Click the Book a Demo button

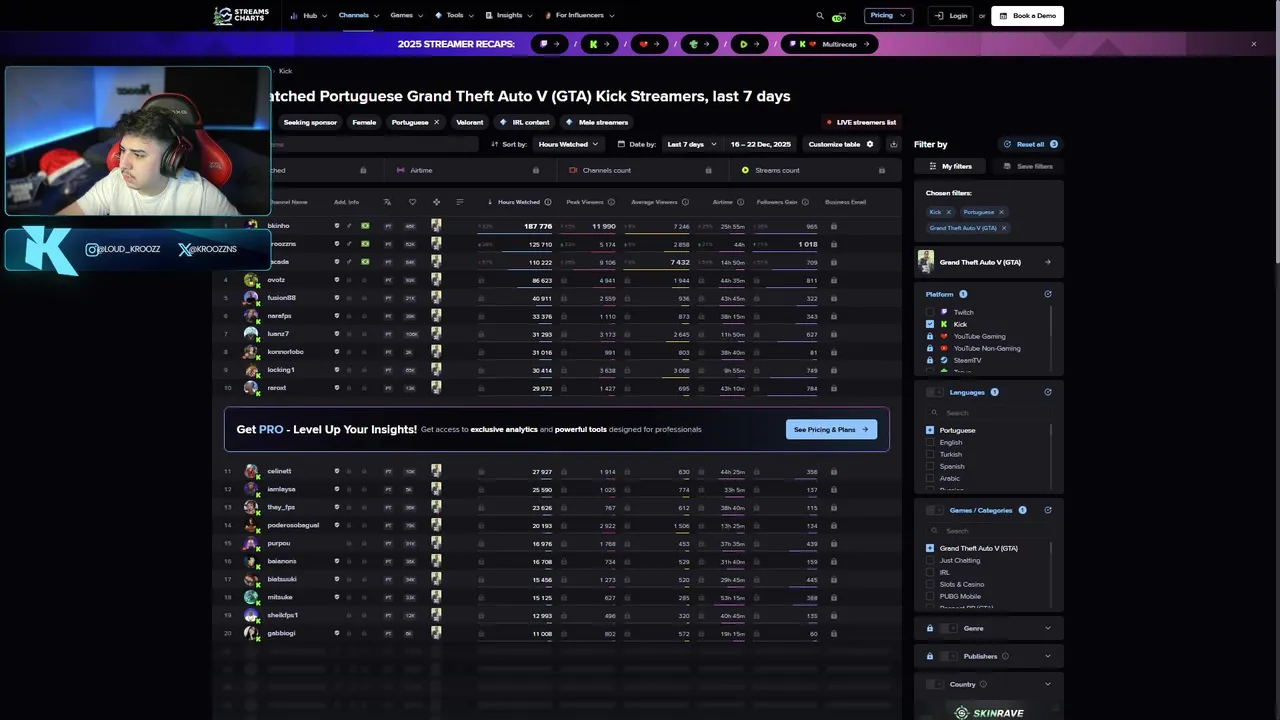[1027, 16]
